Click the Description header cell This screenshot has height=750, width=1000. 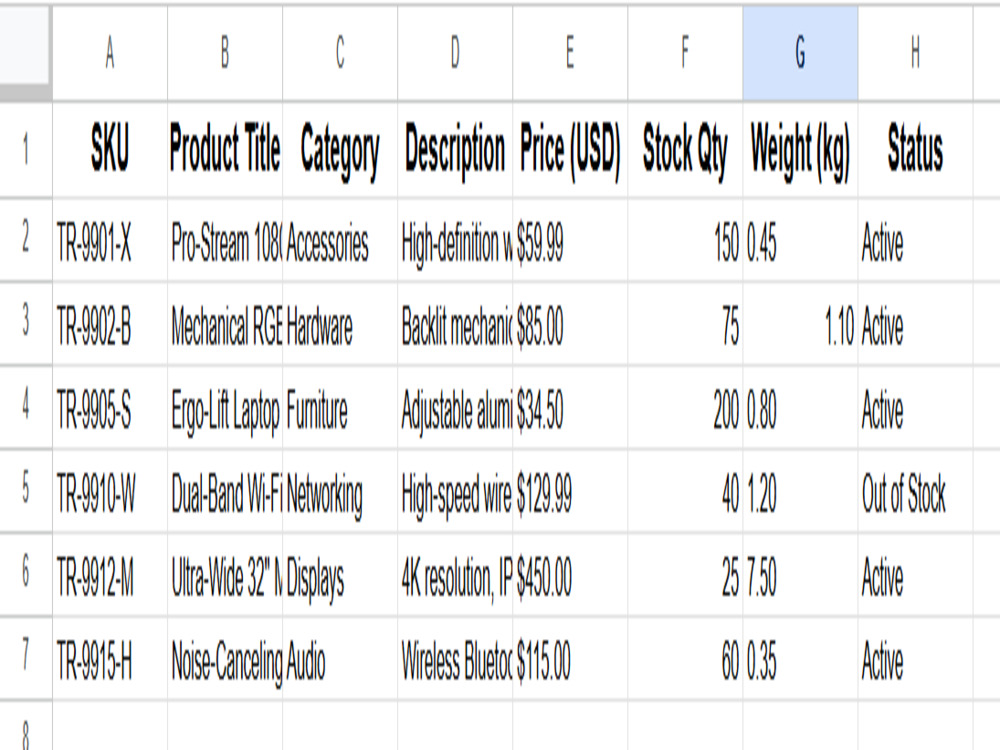point(455,150)
